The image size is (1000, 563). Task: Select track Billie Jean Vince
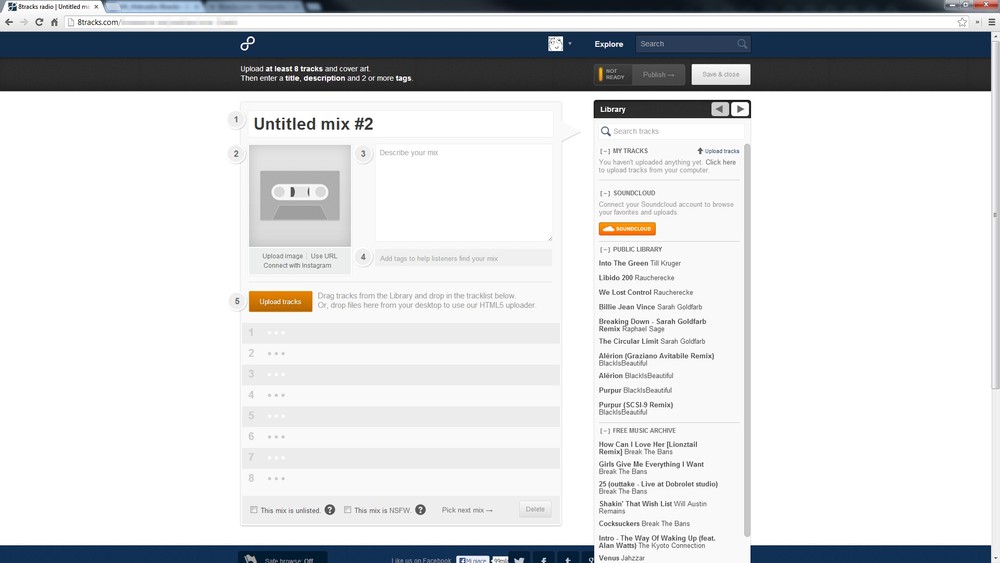point(650,307)
